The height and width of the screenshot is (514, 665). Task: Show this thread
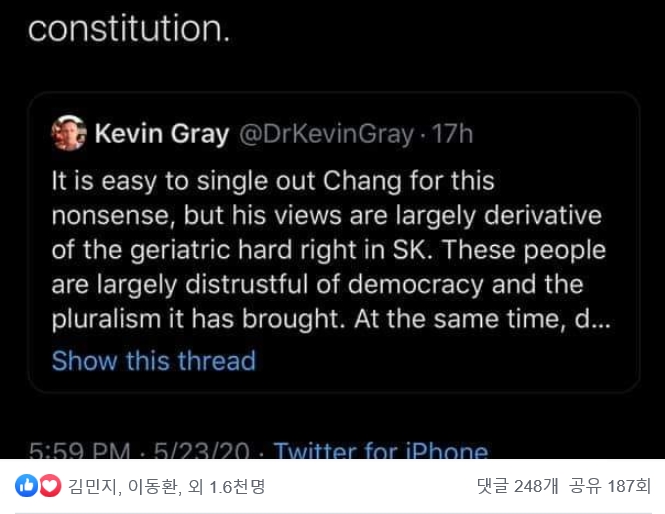point(153,360)
